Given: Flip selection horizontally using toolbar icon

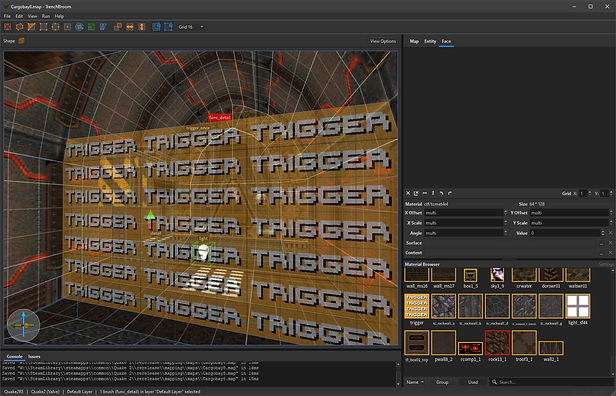Looking at the screenshot, I should click(130, 27).
